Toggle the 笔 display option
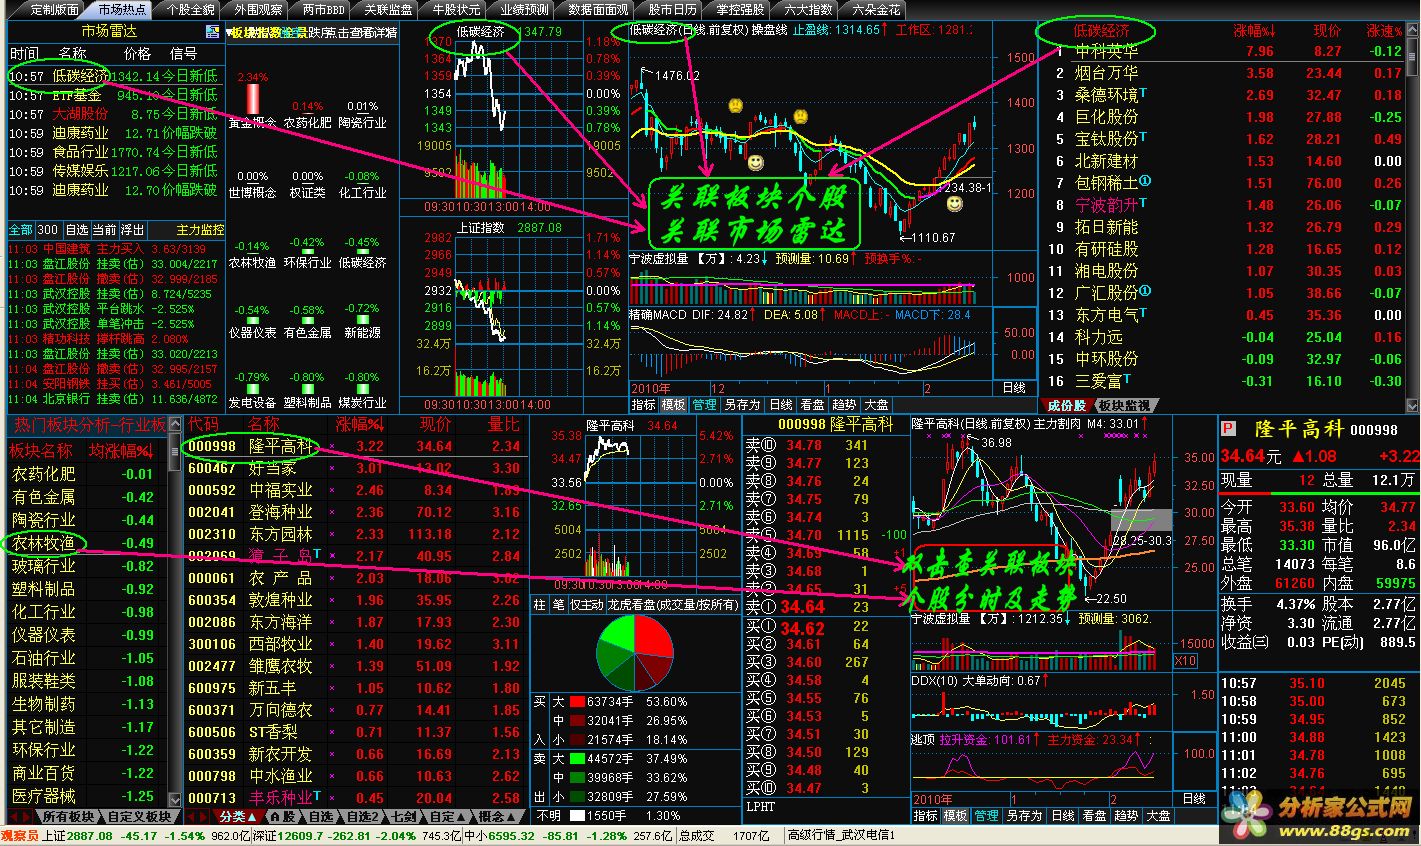The image size is (1421, 846). [x=559, y=605]
